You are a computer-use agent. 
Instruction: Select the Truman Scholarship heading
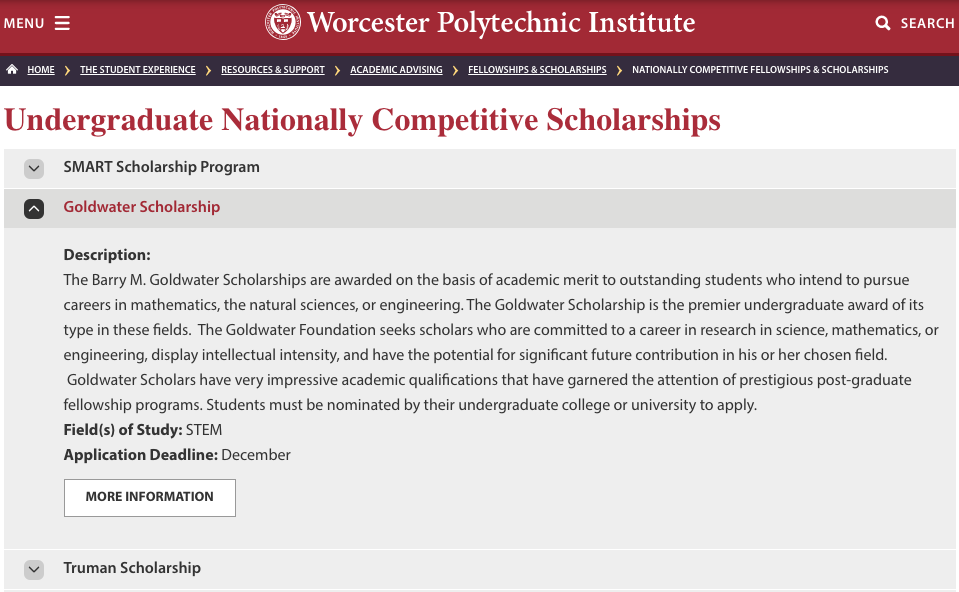[132, 568]
